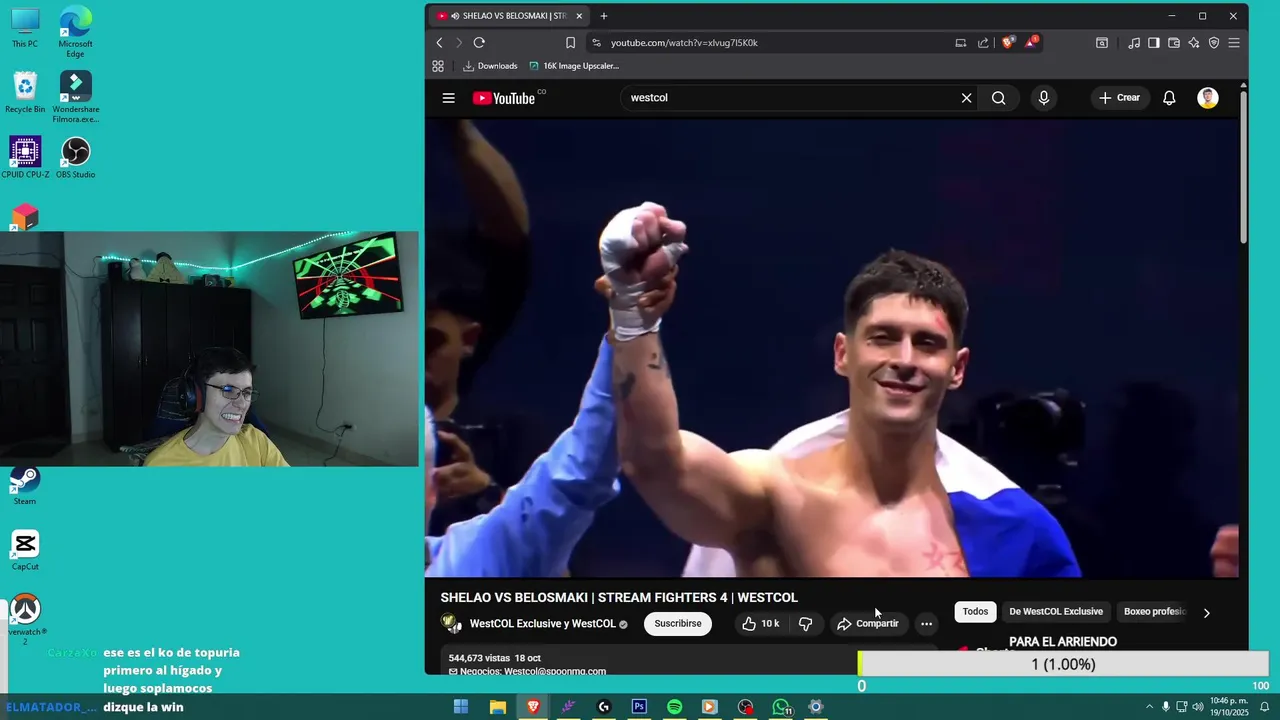Toggle the Brave sidebar panel
This screenshot has width=1280, height=720.
pos(1154,43)
